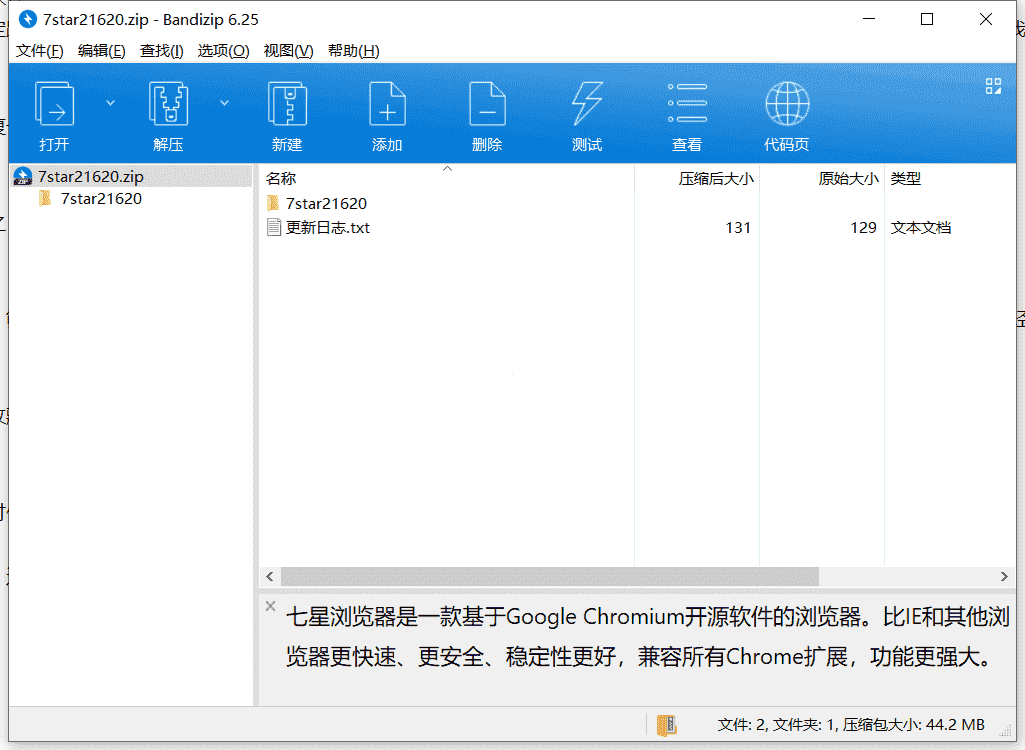The image size is (1025, 750).
Task: Click the Open (打开) toolbar icon
Action: click(54, 103)
